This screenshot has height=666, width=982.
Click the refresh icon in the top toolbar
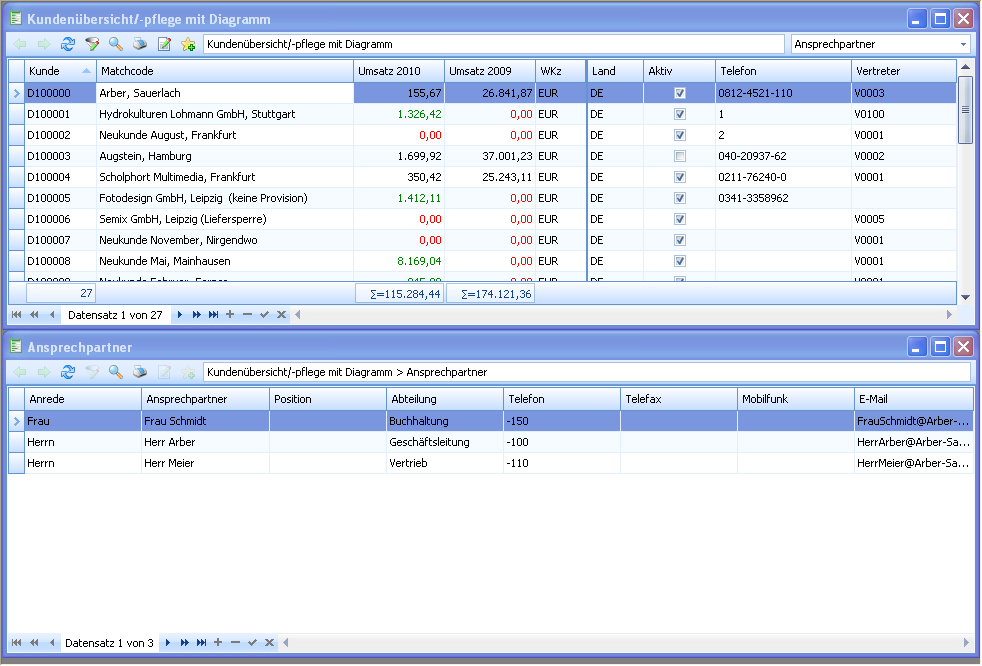pyautogui.click(x=68, y=44)
